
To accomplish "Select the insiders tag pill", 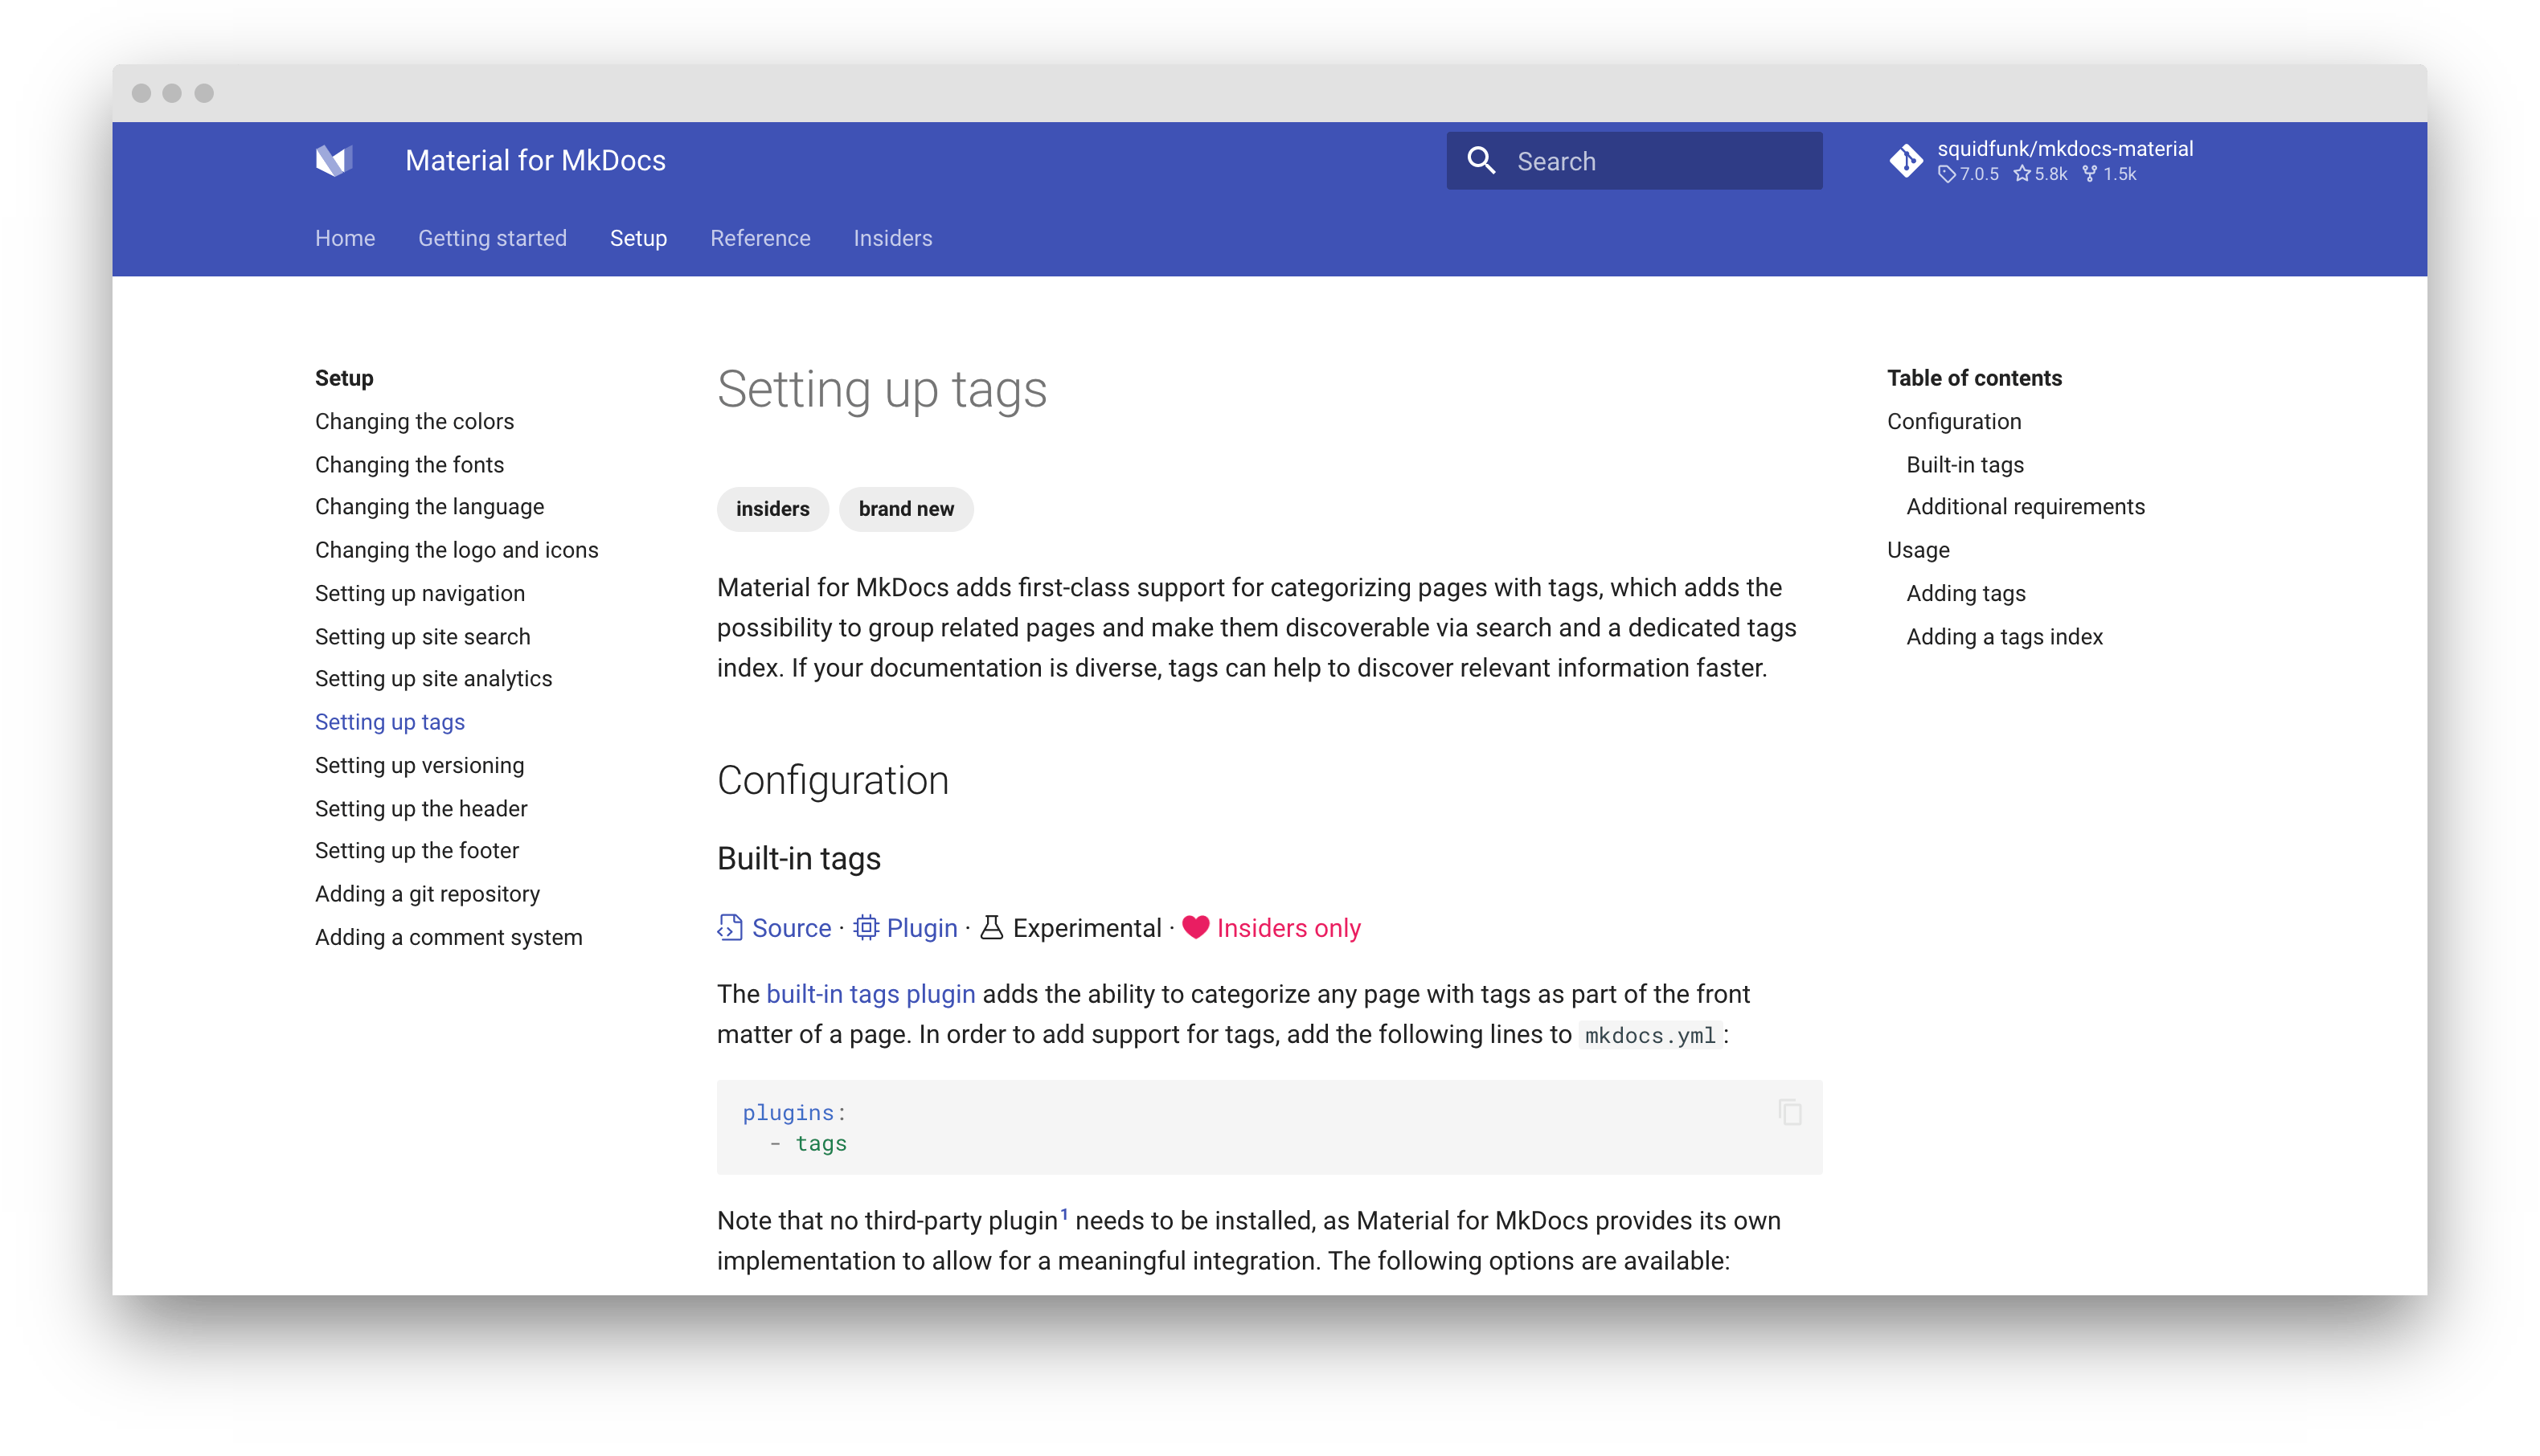I will (x=772, y=509).
